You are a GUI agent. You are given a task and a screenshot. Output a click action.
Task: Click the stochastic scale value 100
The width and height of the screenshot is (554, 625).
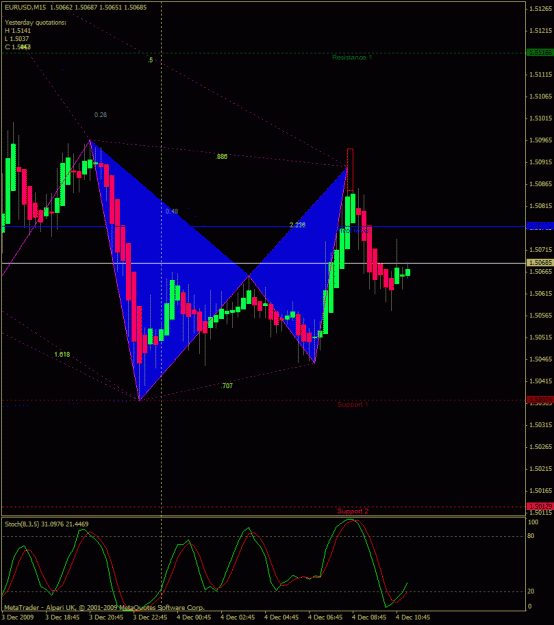pyautogui.click(x=533, y=522)
